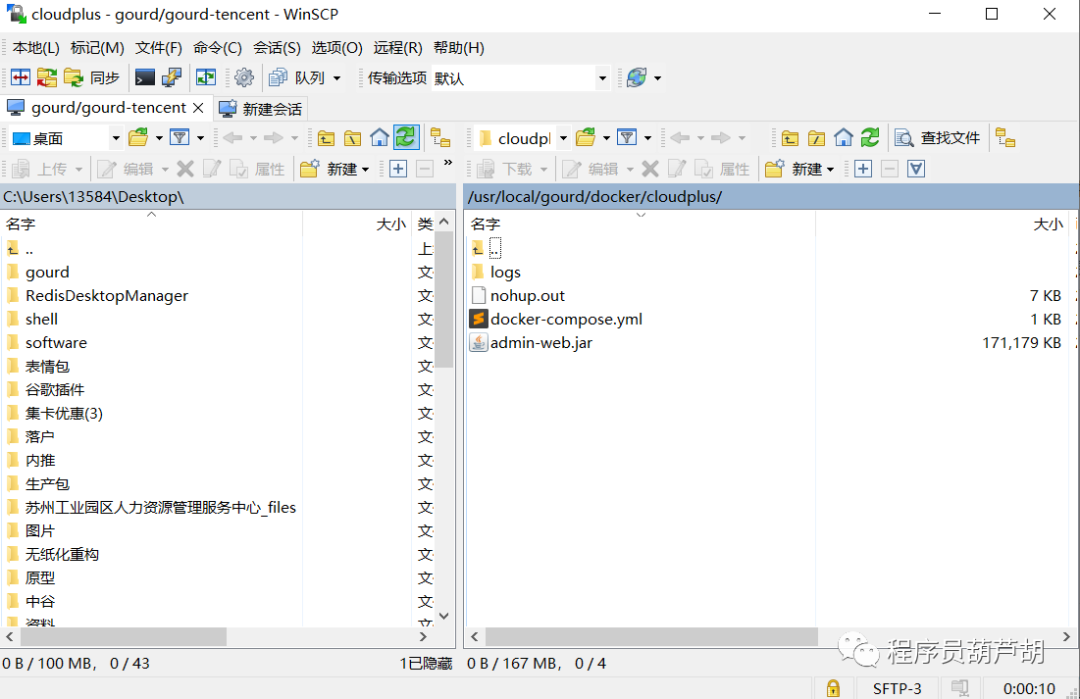Image resolution: width=1080 pixels, height=699 pixels.
Task: Click the lock icon in status bar
Action: click(x=833, y=688)
